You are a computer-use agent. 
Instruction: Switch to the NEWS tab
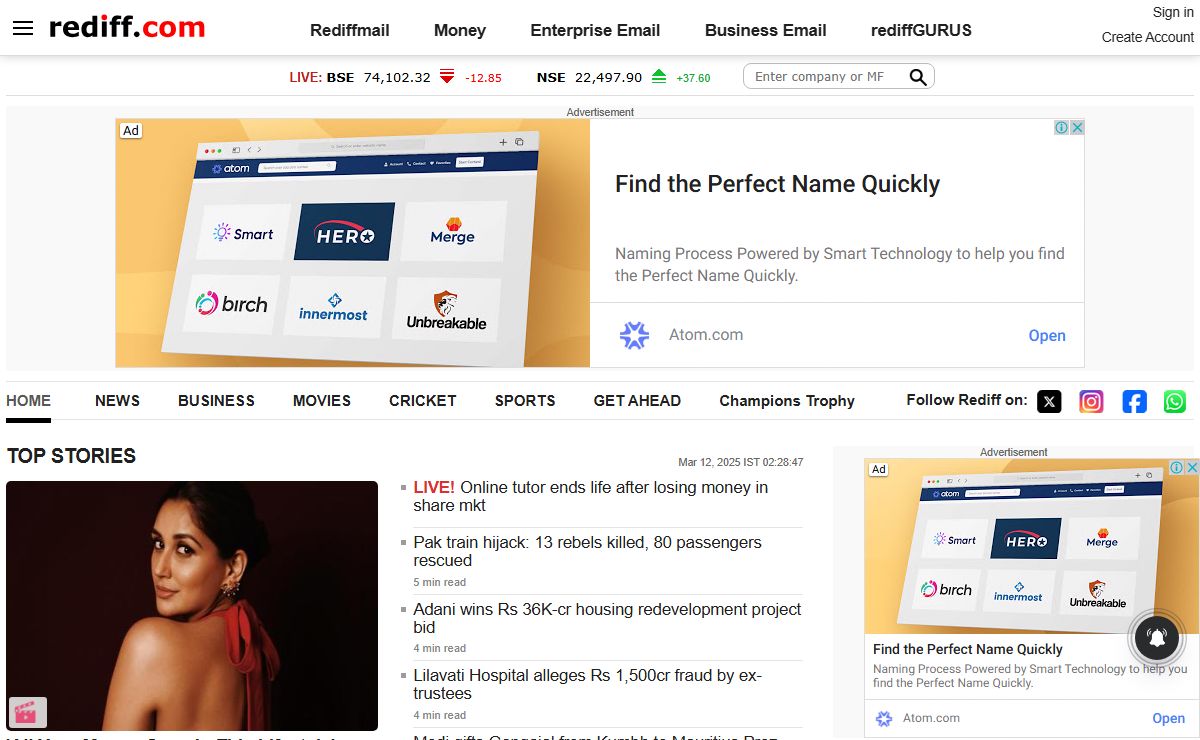(117, 400)
